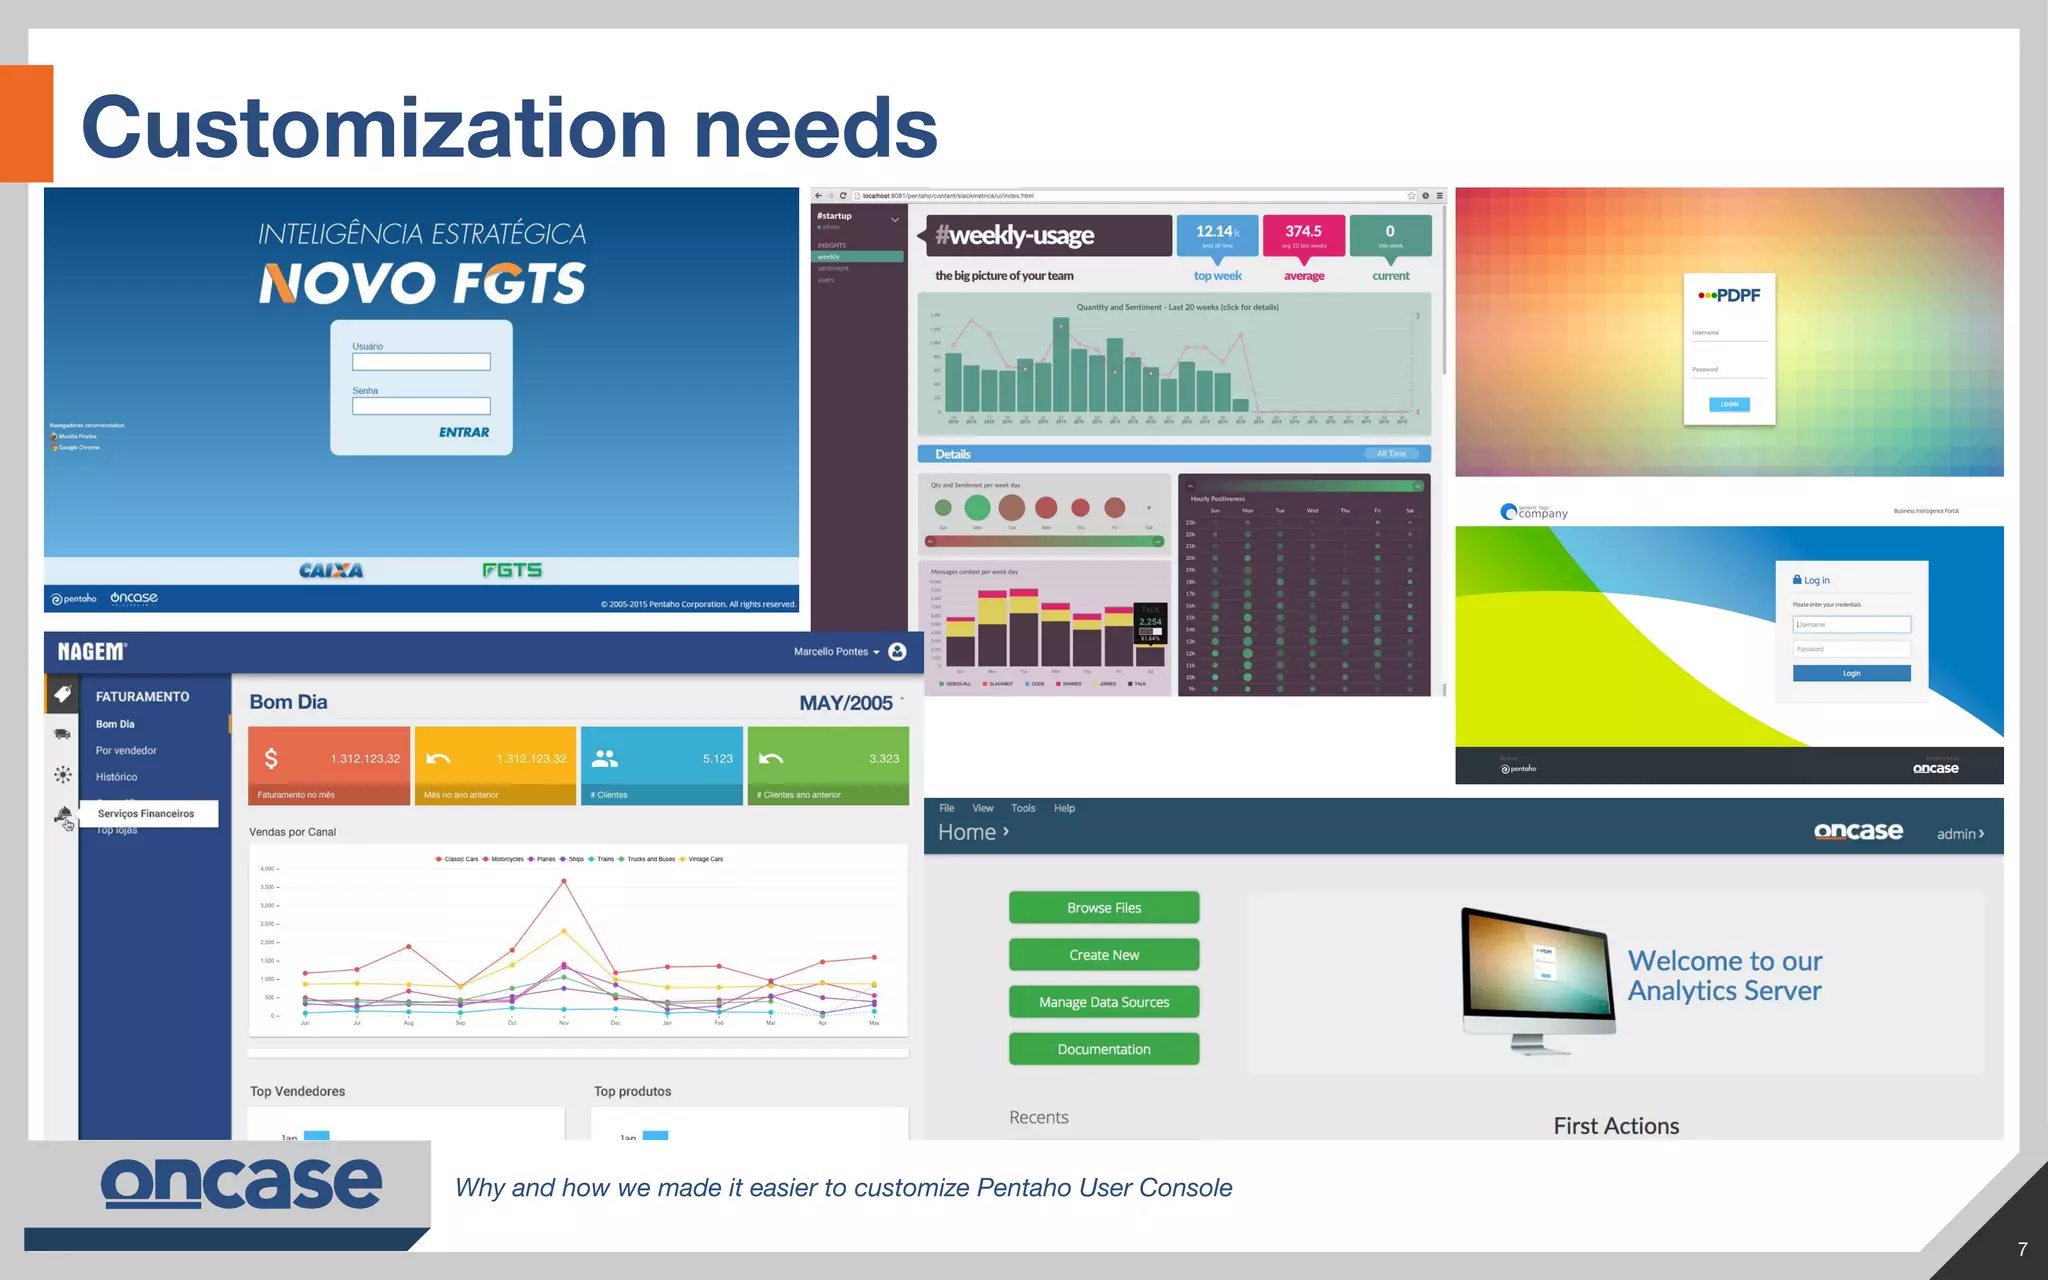Open the browser hamburger menu icon
The width and height of the screenshot is (2048, 1280).
(x=1439, y=196)
